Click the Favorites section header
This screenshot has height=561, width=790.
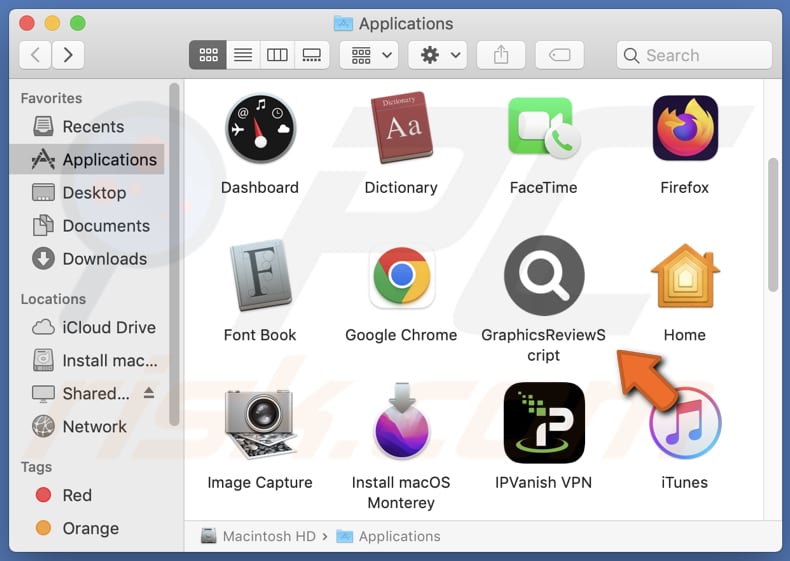tap(51, 98)
